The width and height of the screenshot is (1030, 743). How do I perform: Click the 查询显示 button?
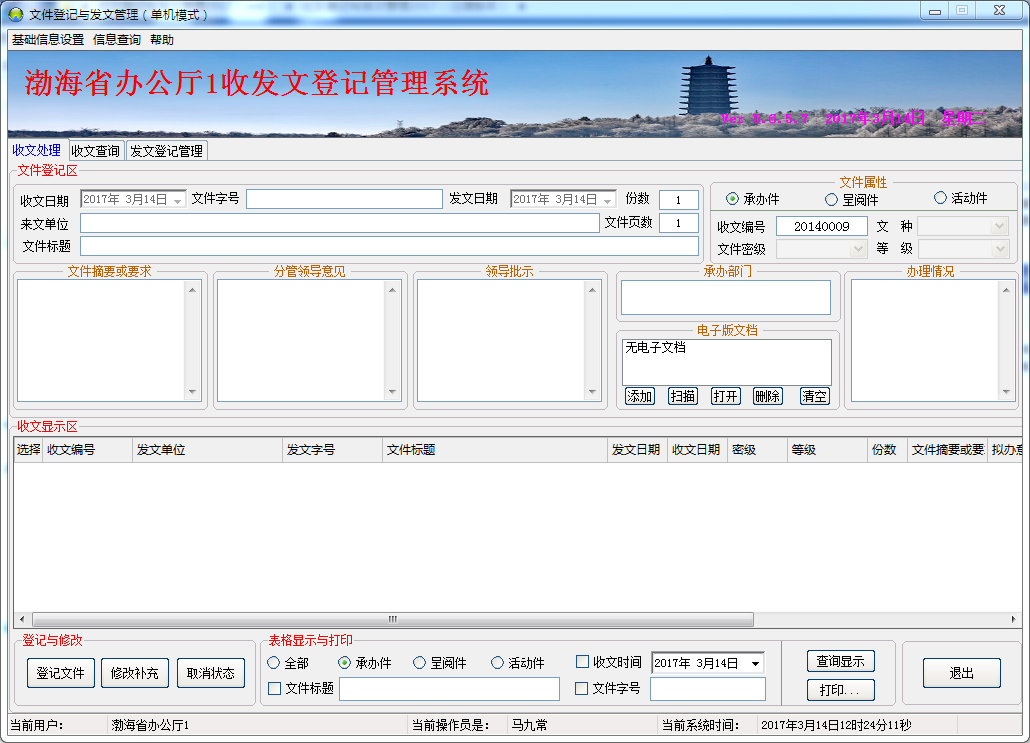[x=841, y=662]
